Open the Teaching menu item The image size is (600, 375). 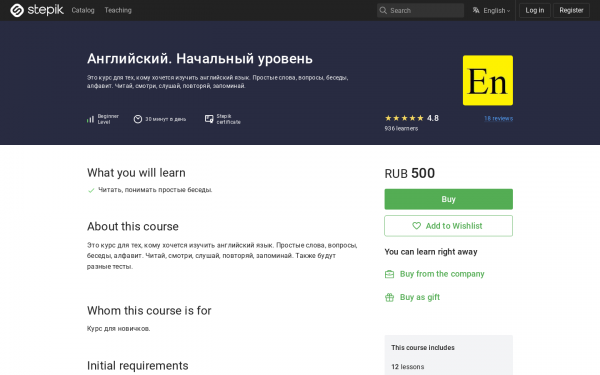118,10
